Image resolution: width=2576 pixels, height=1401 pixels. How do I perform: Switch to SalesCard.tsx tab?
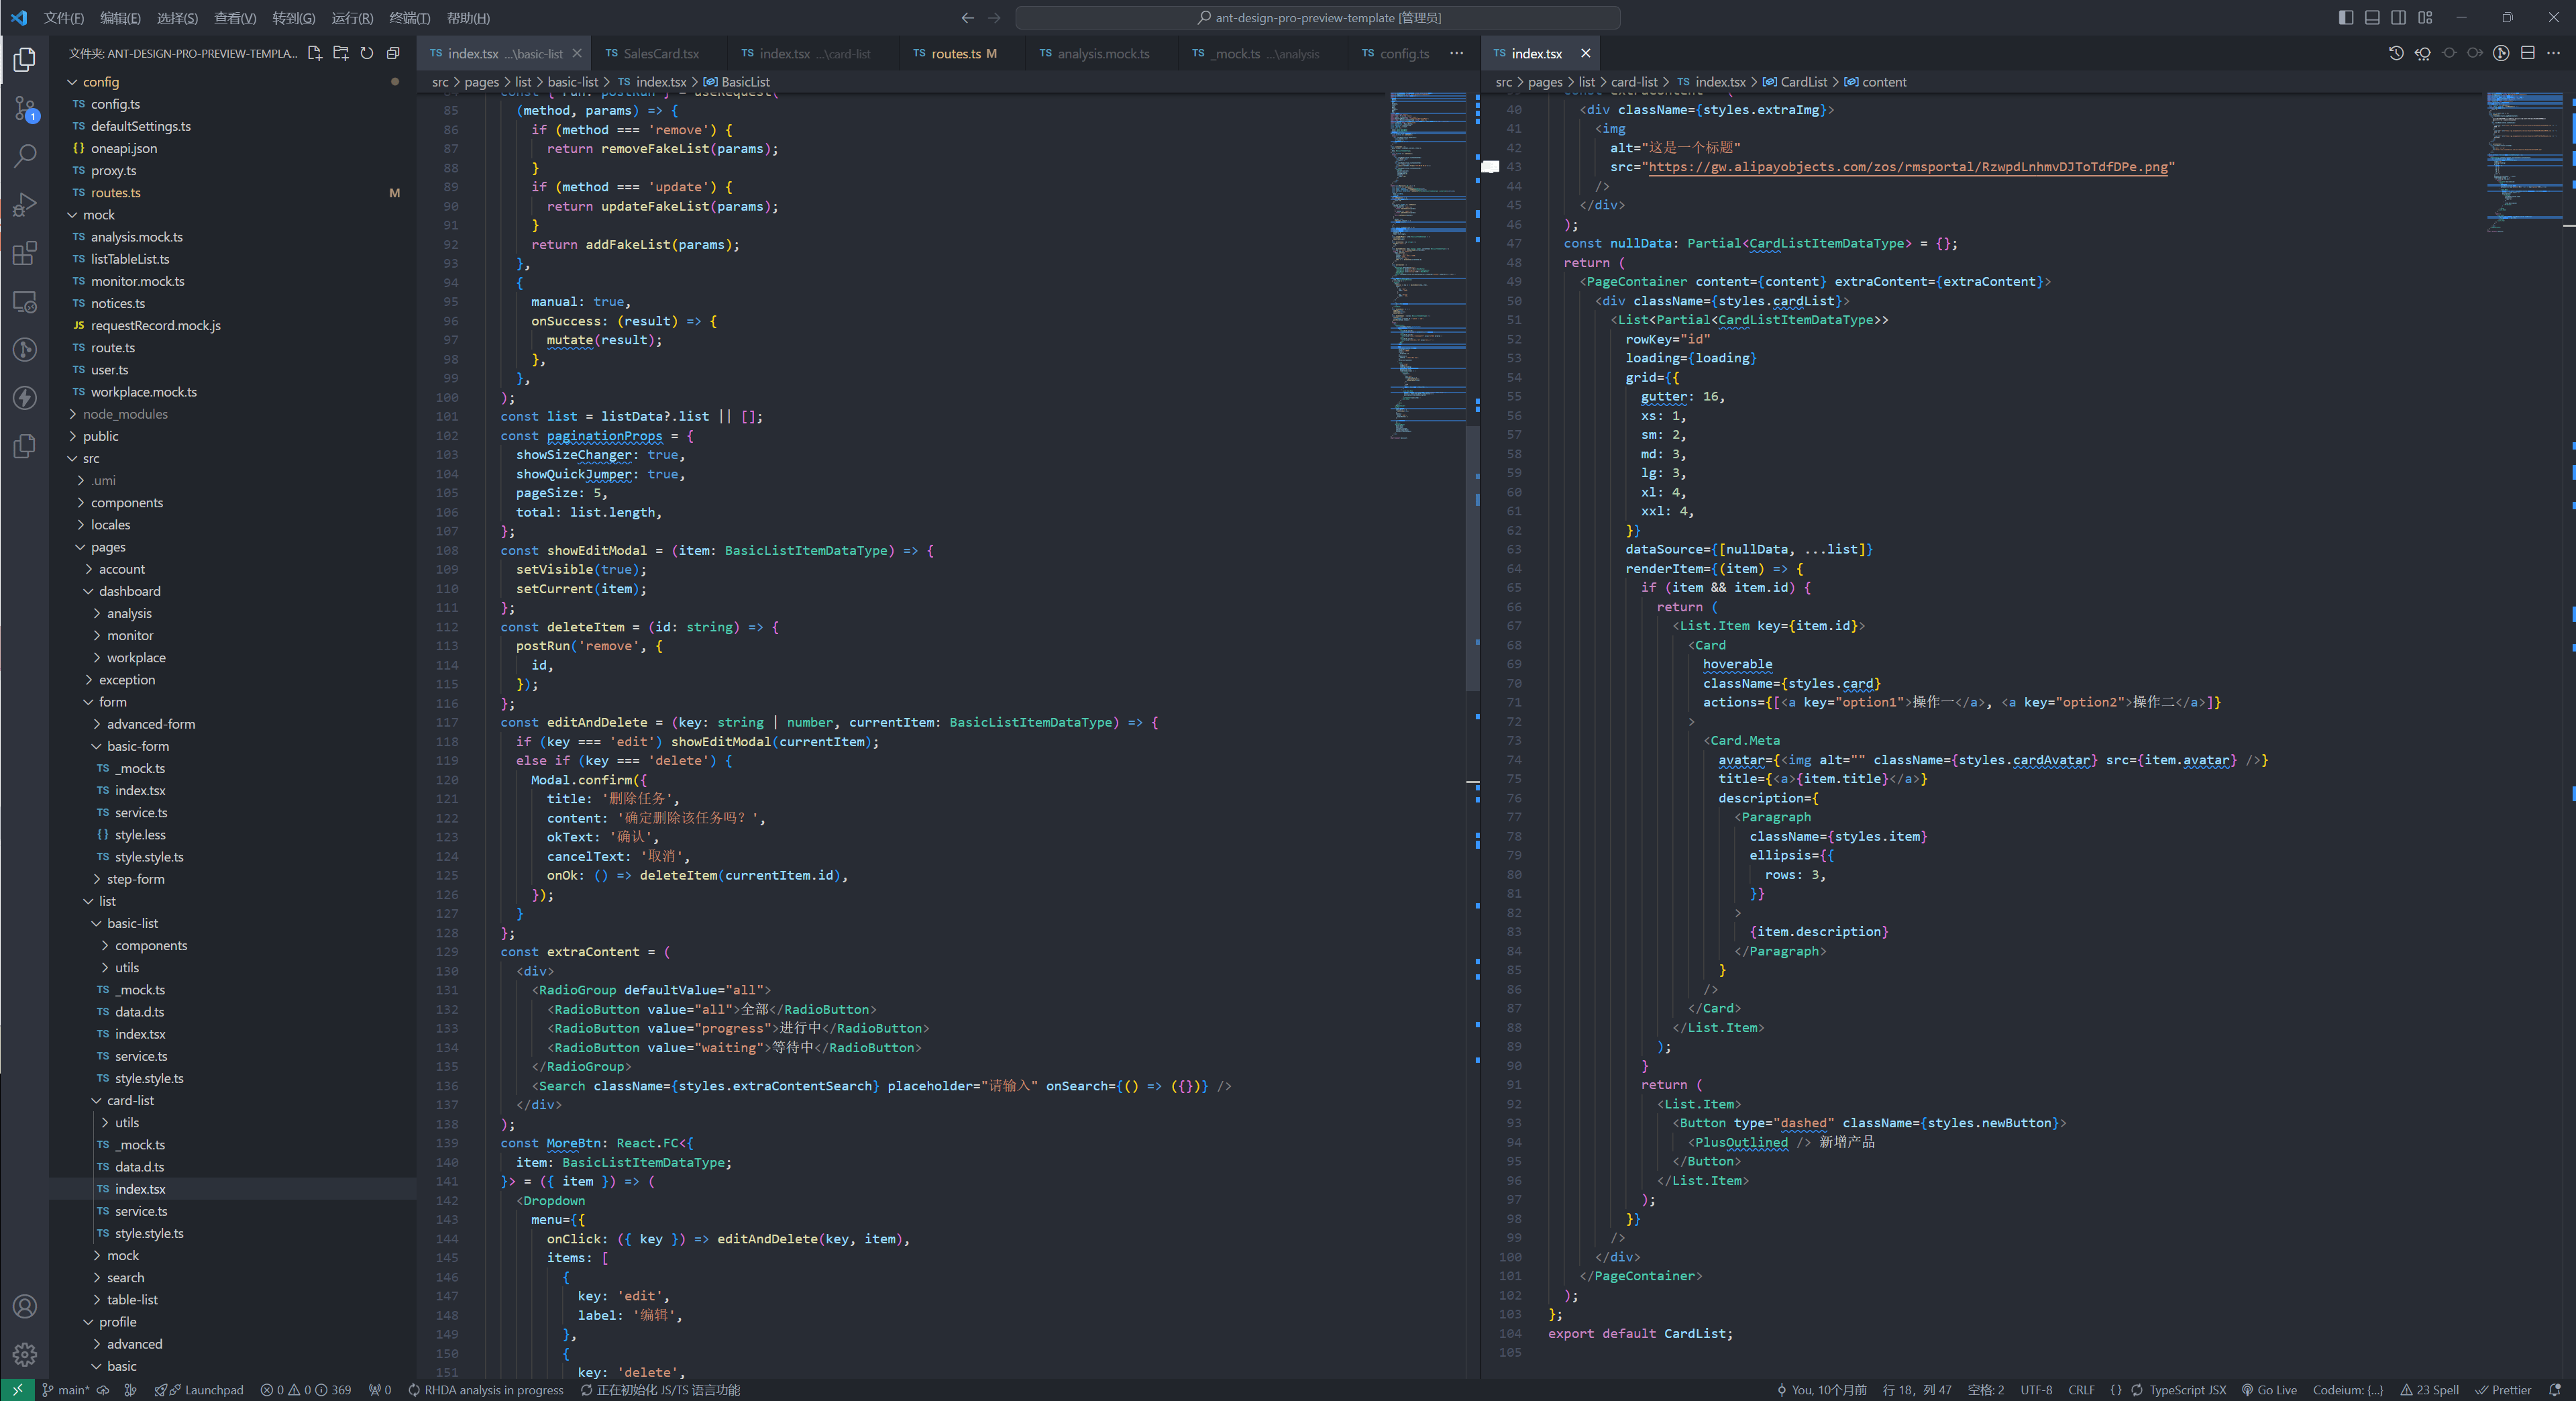[660, 53]
